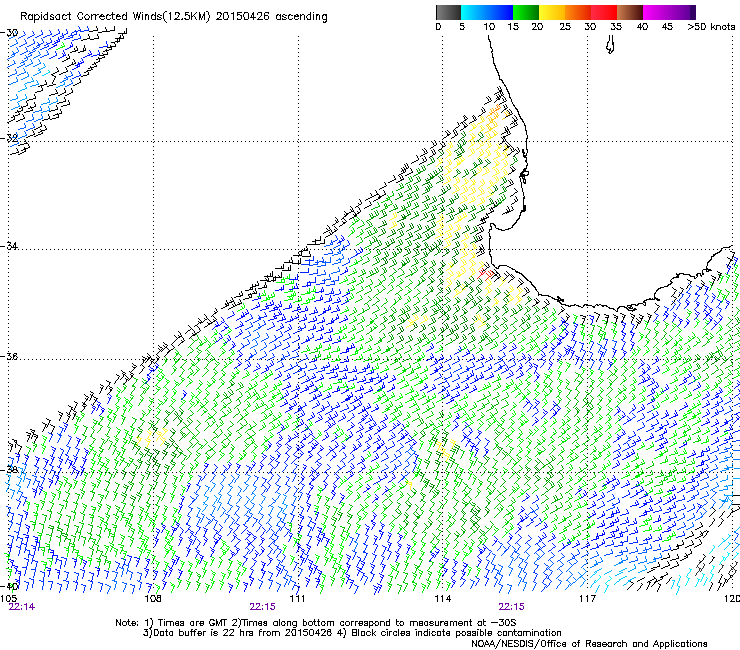
Task: Click the green 15–20 knots legend swatch
Action: (x=526, y=12)
